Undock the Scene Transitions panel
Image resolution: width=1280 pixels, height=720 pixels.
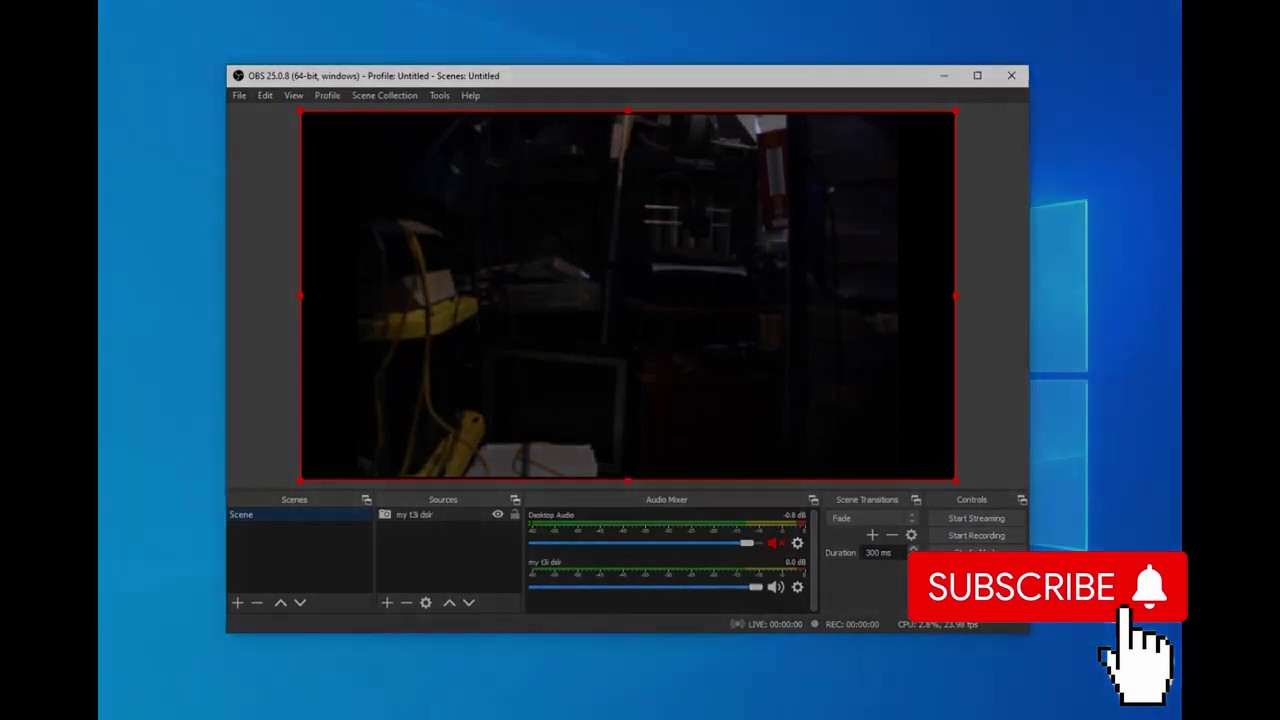click(x=915, y=500)
